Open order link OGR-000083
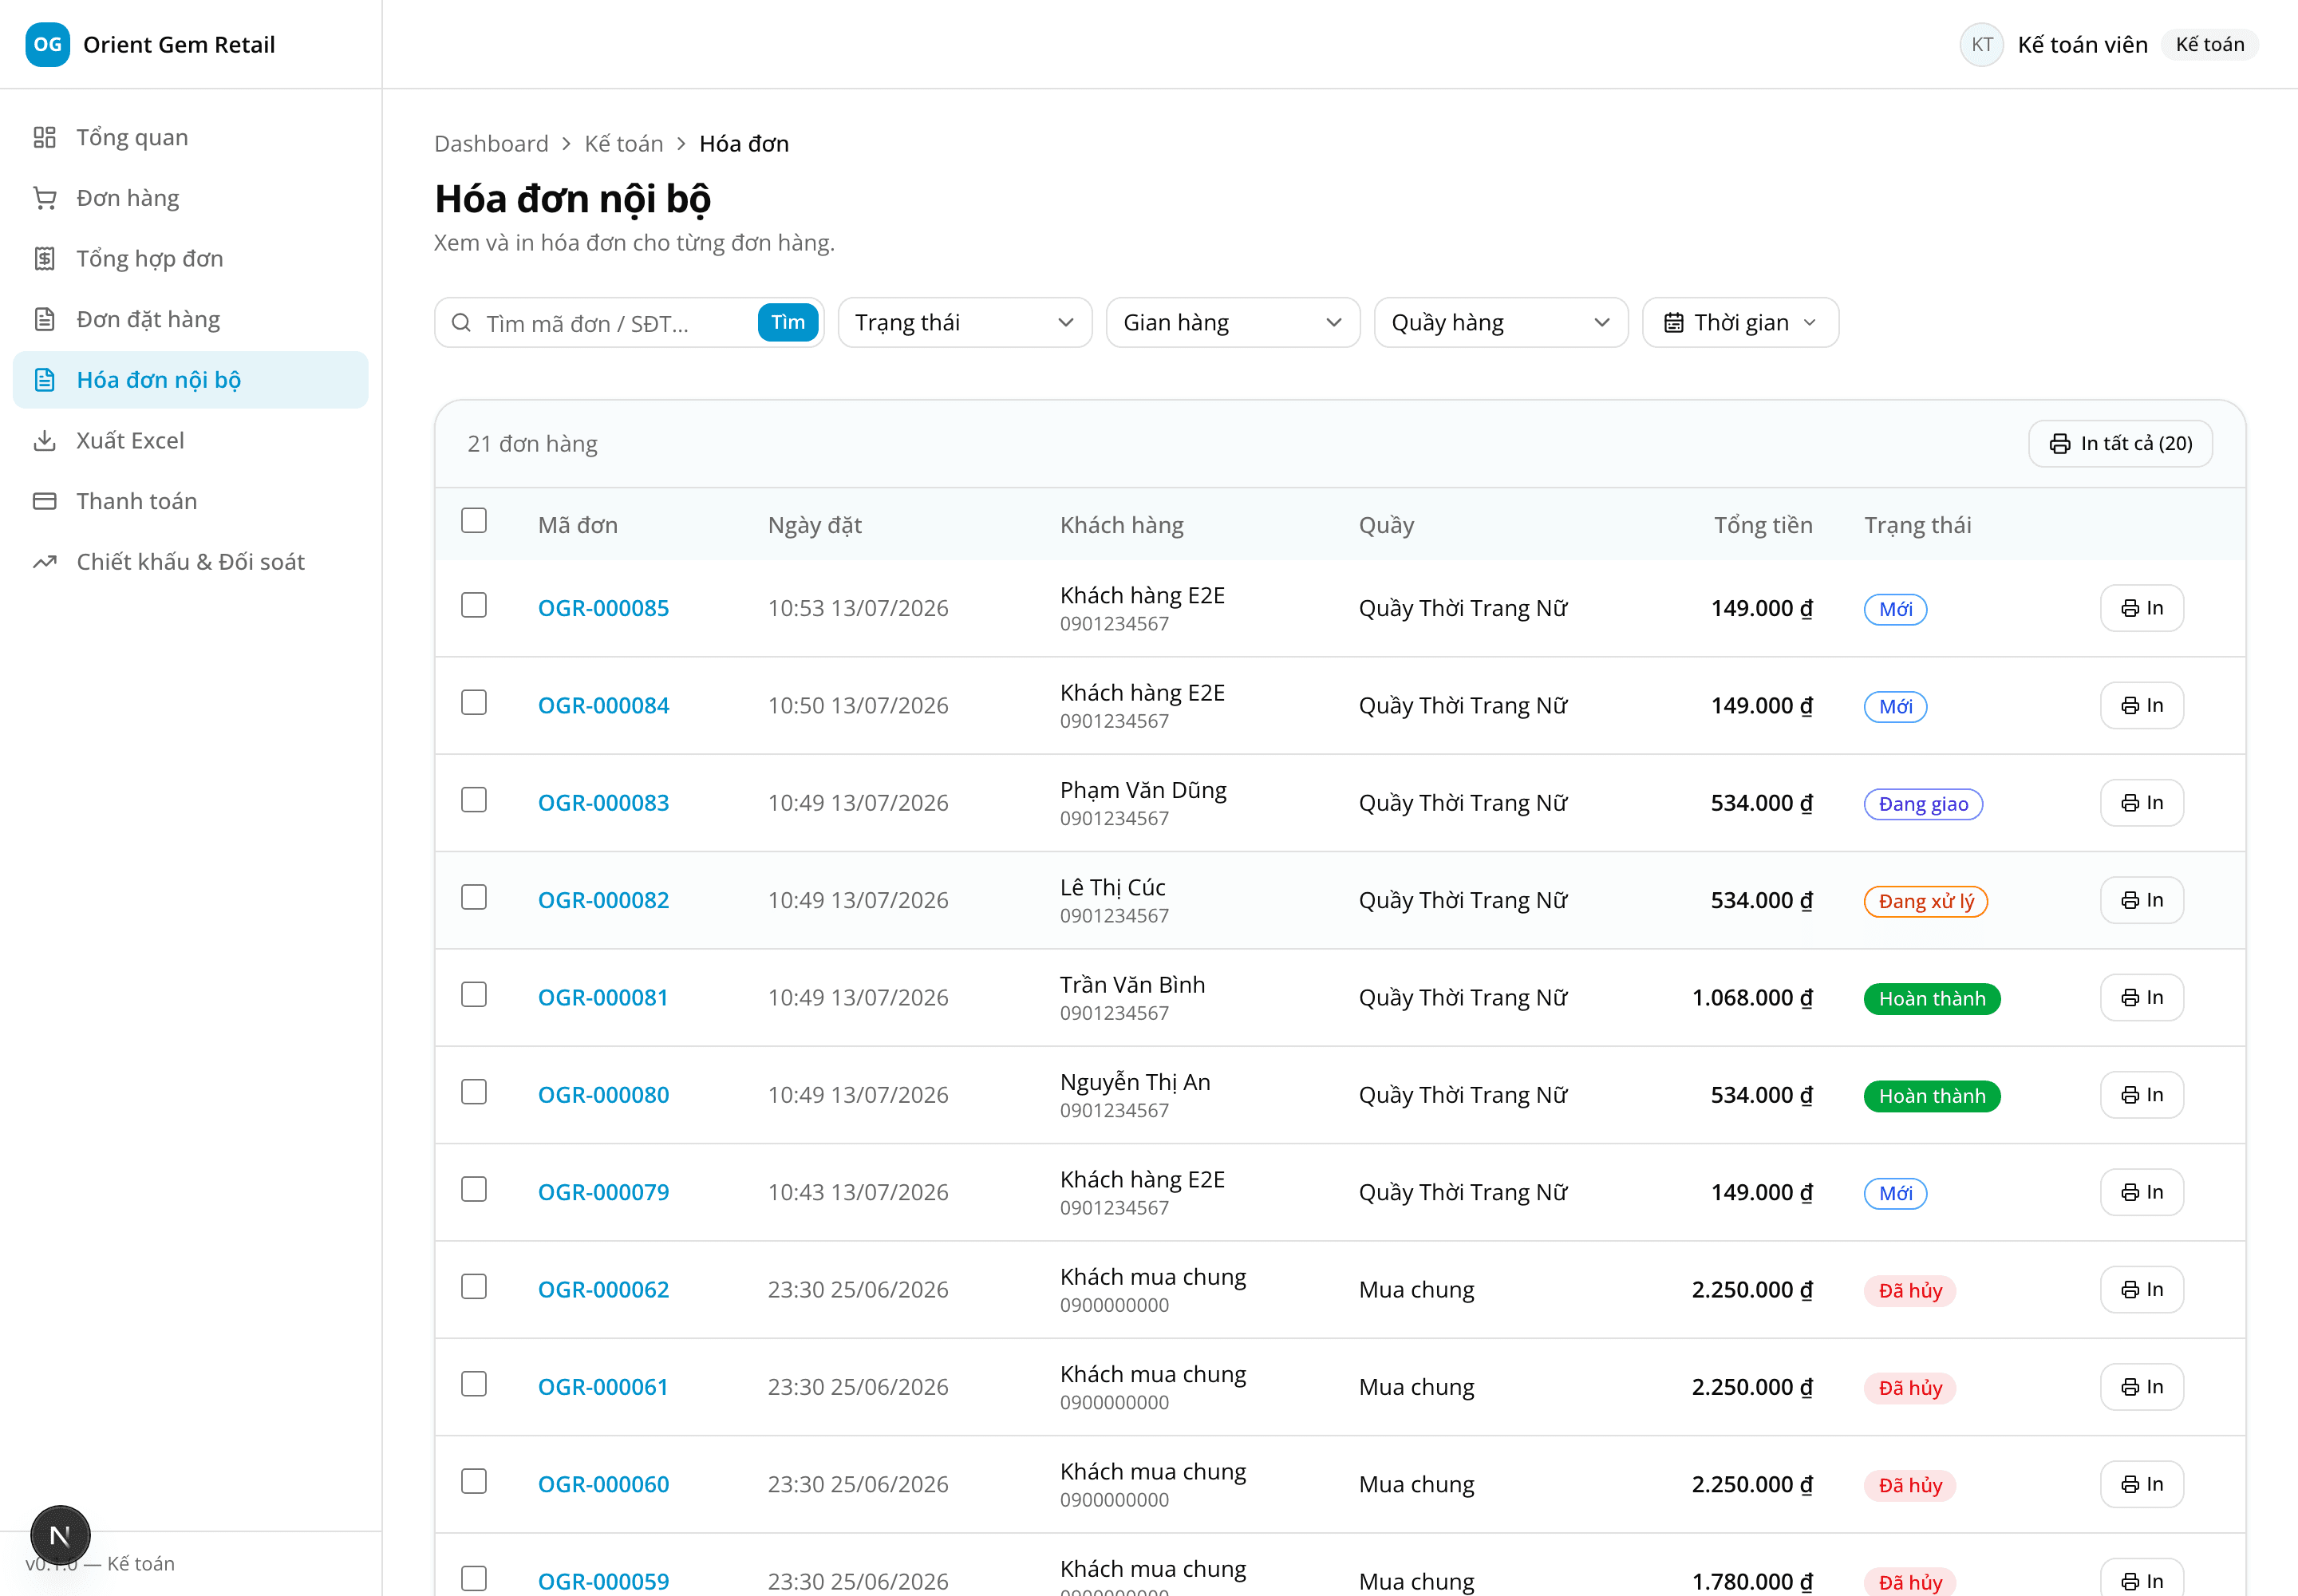 (603, 803)
